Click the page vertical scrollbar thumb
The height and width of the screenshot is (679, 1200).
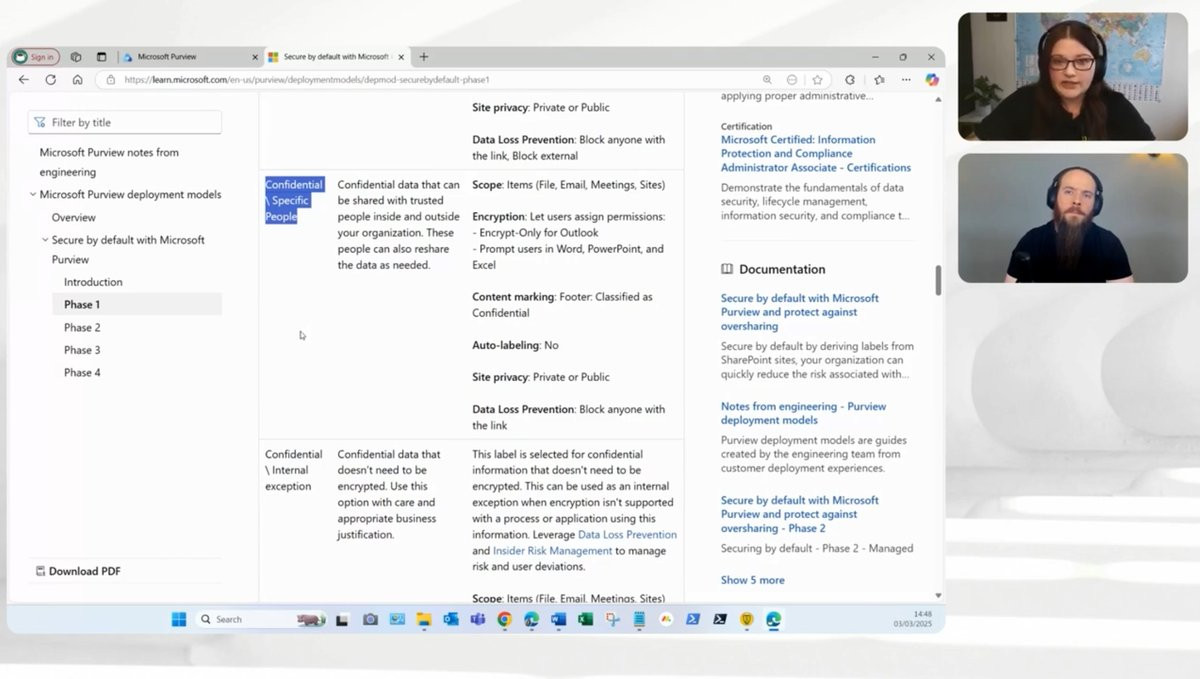click(938, 280)
